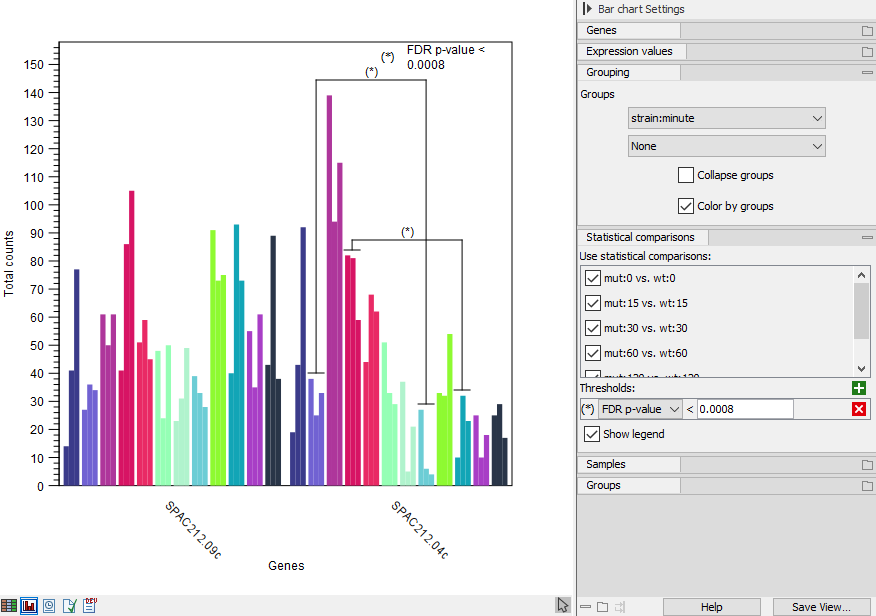Enable the Collapse groups checkbox

click(x=686, y=175)
